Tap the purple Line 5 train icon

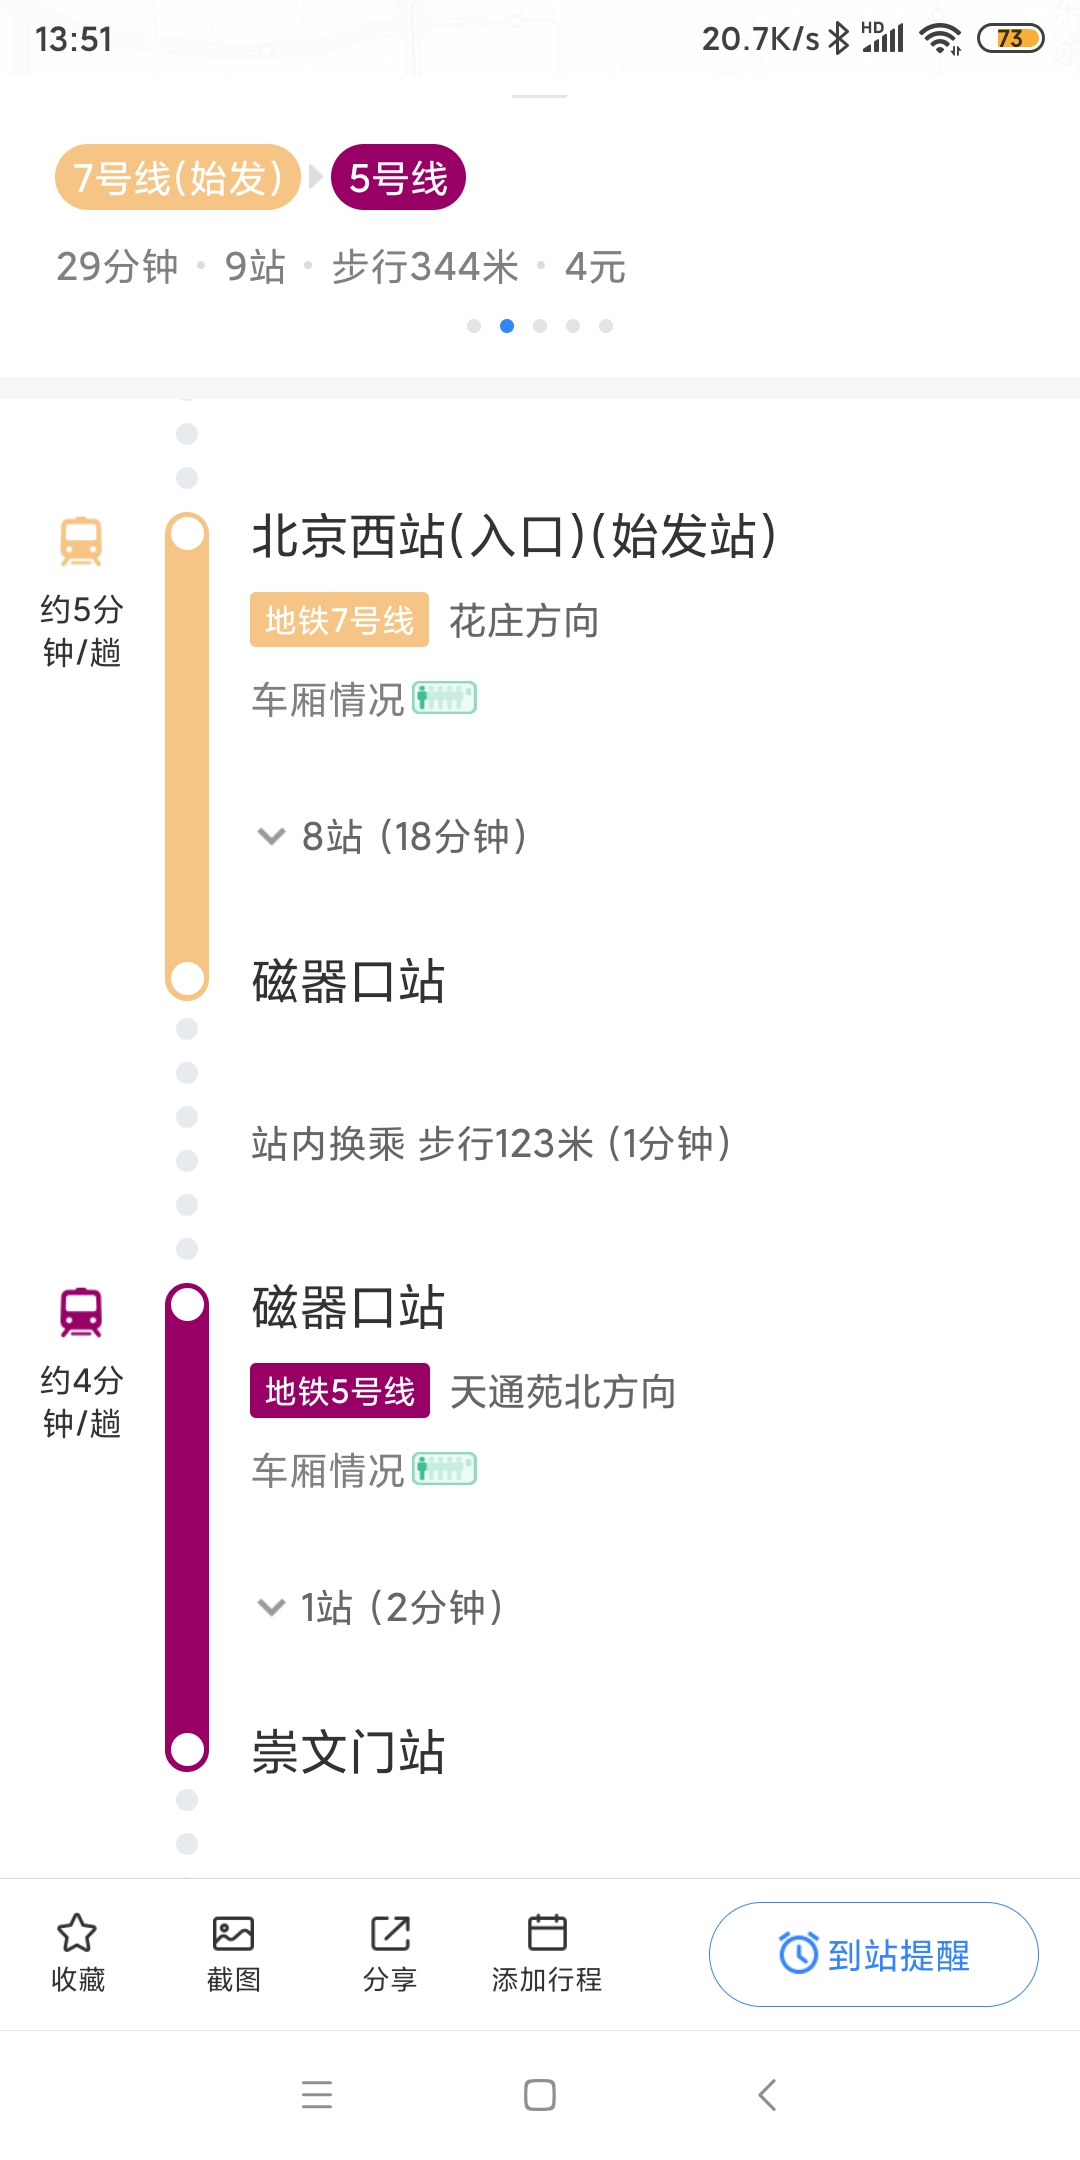tap(81, 1312)
